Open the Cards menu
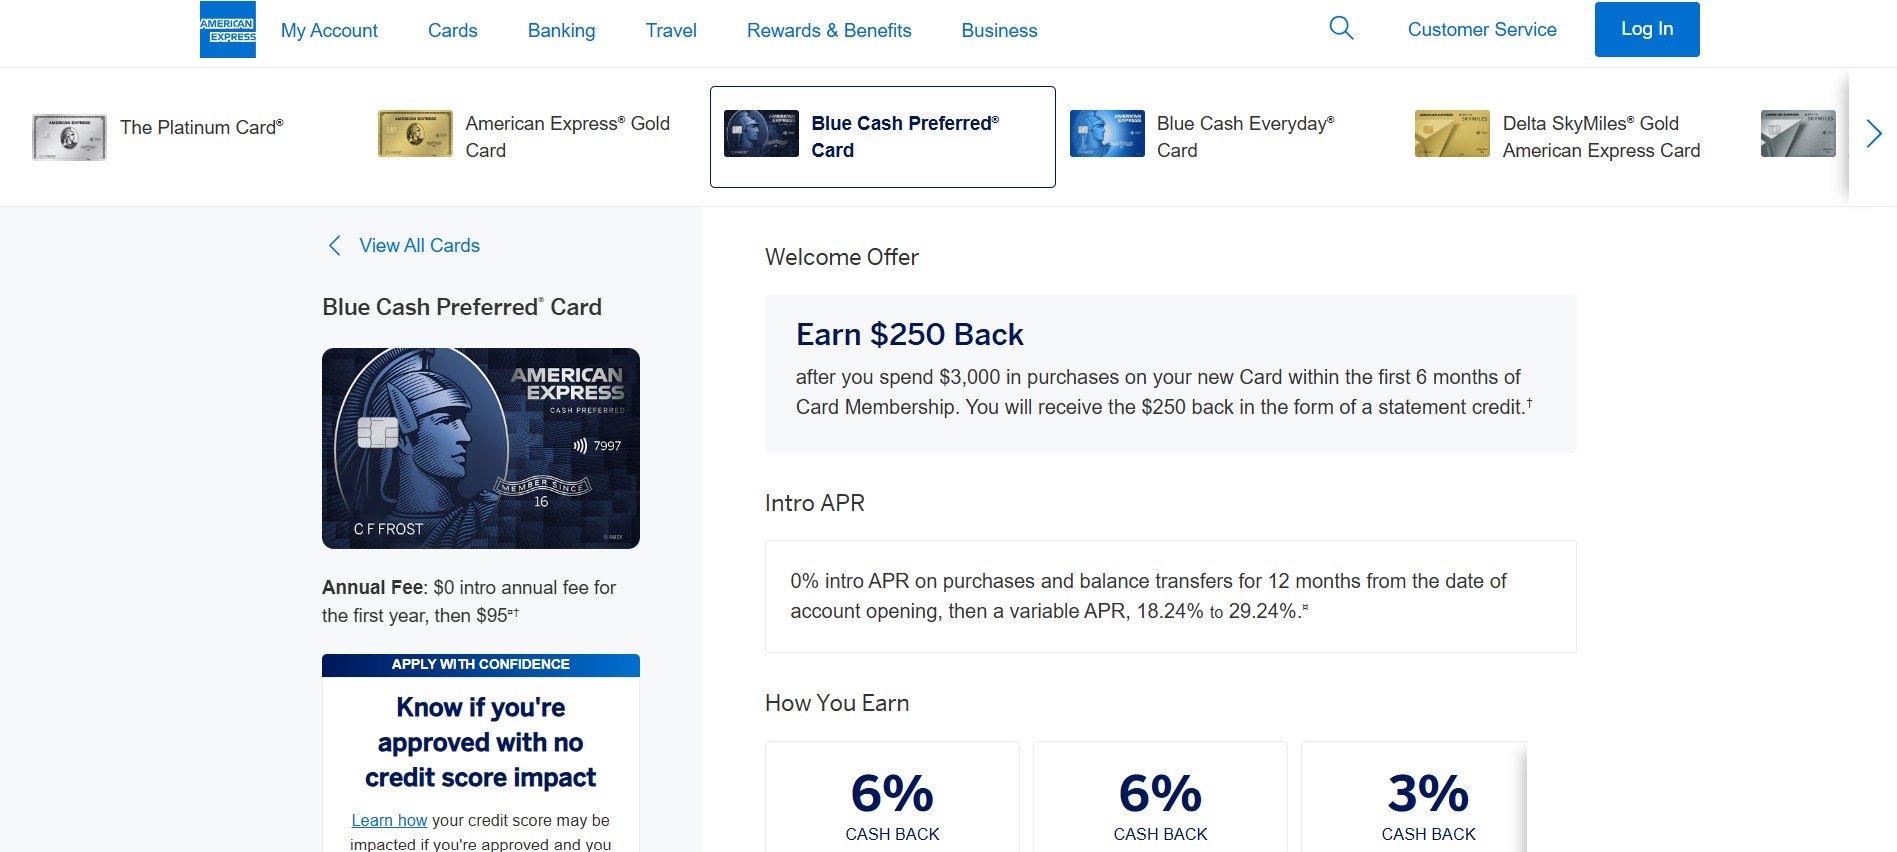Viewport: 1897px width, 852px height. (452, 31)
